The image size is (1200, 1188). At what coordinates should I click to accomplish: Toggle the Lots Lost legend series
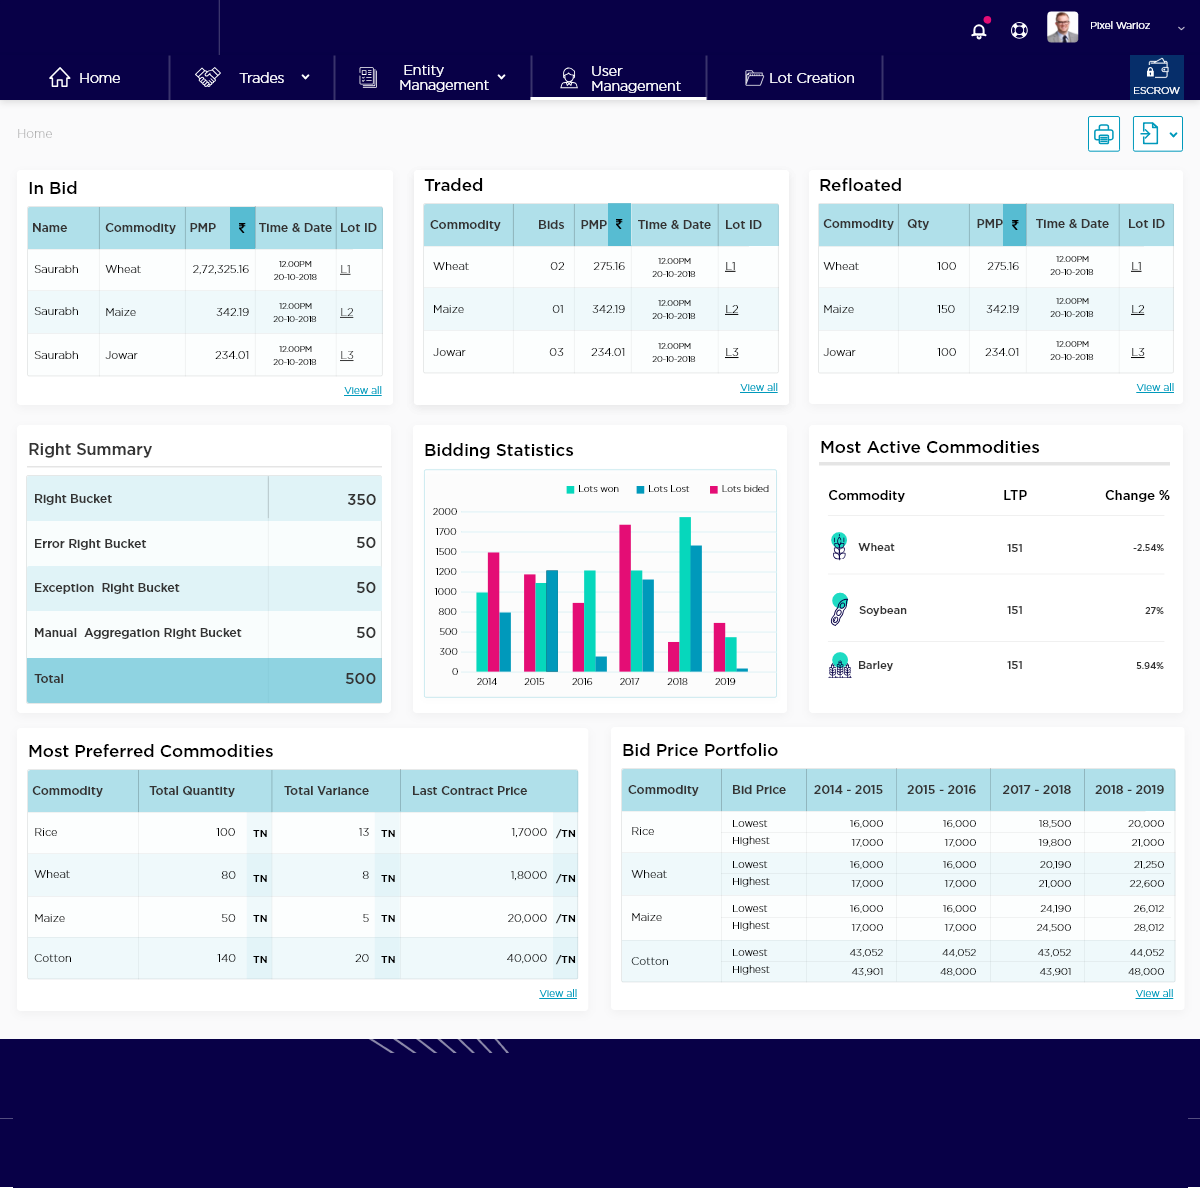[x=662, y=489]
